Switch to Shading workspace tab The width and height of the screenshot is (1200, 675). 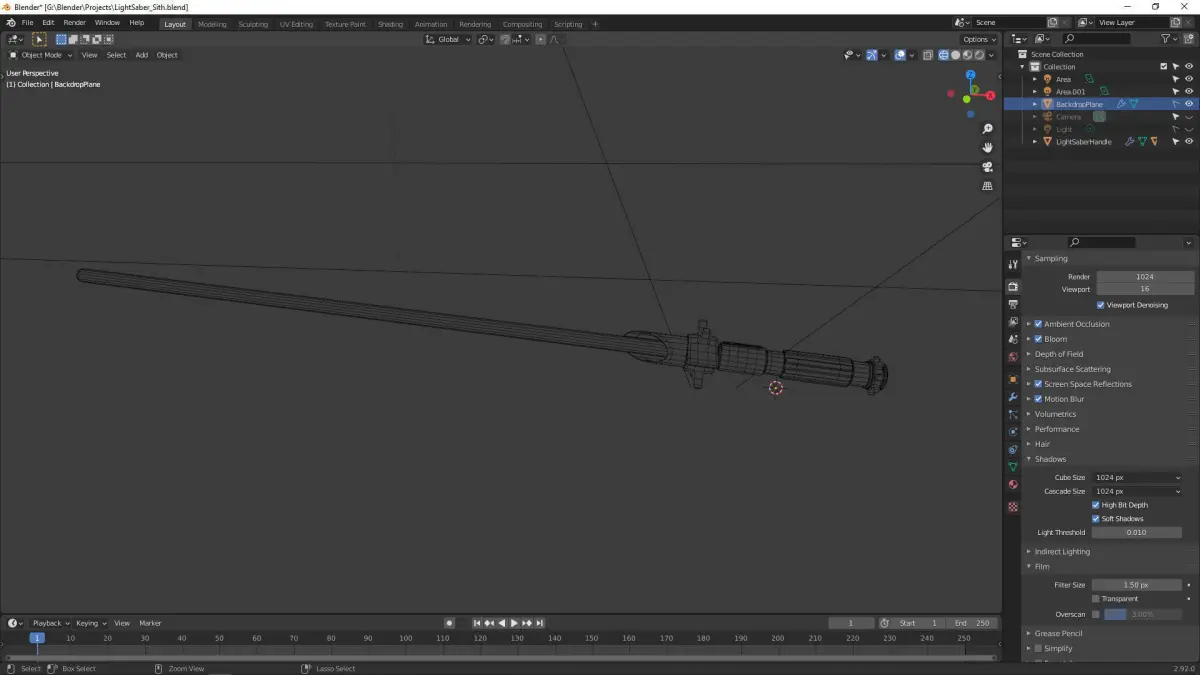[390, 24]
